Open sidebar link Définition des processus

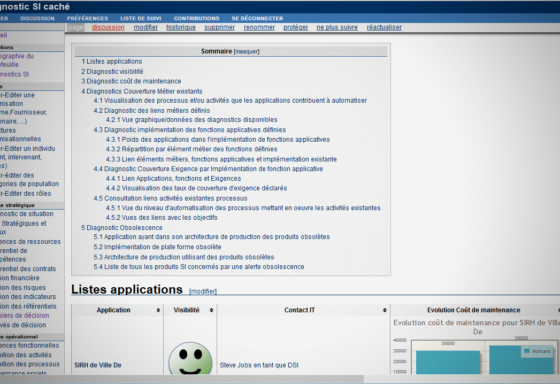tap(30, 364)
